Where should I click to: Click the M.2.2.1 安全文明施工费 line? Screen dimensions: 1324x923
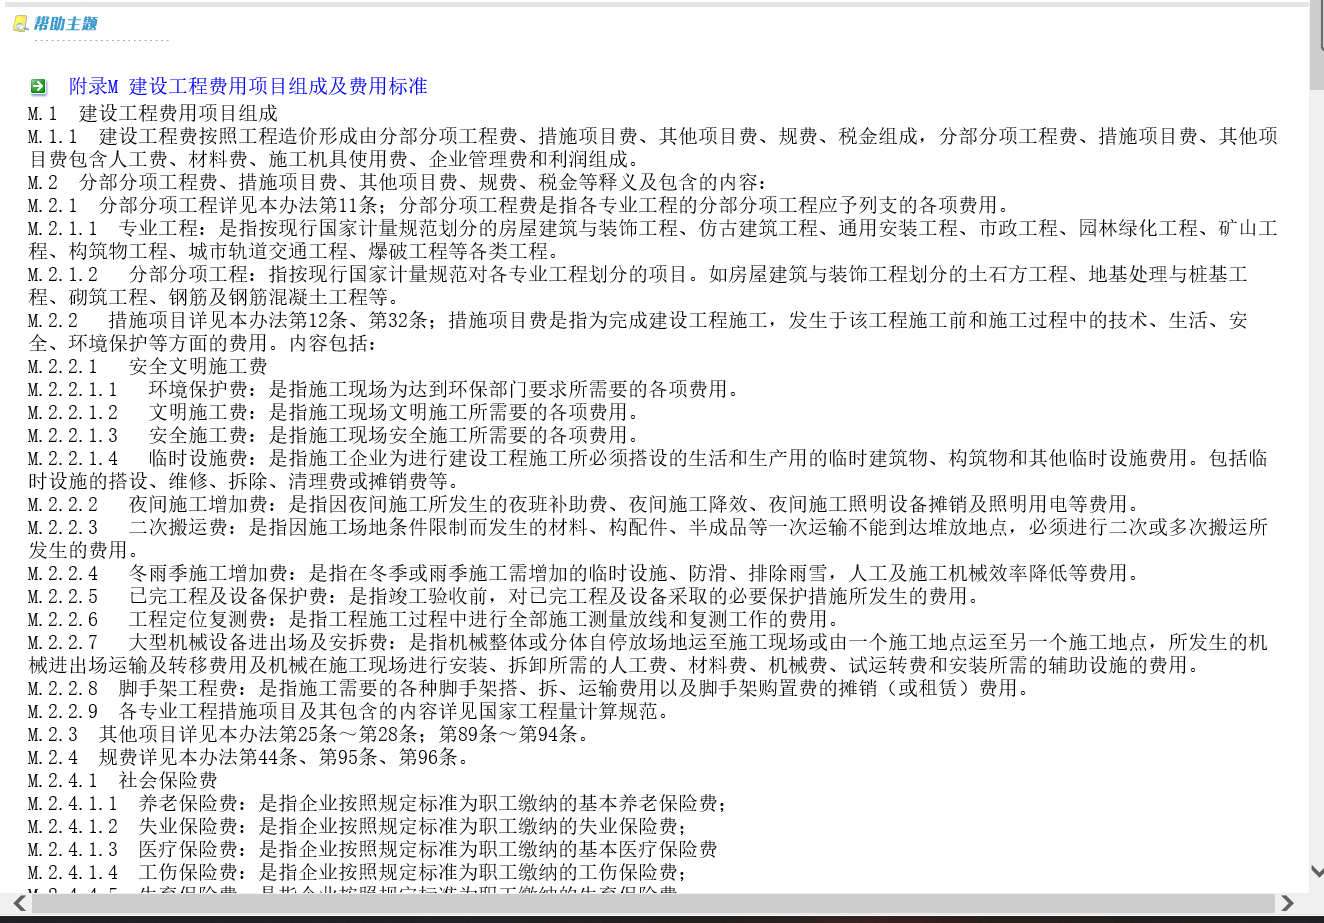pos(148,367)
